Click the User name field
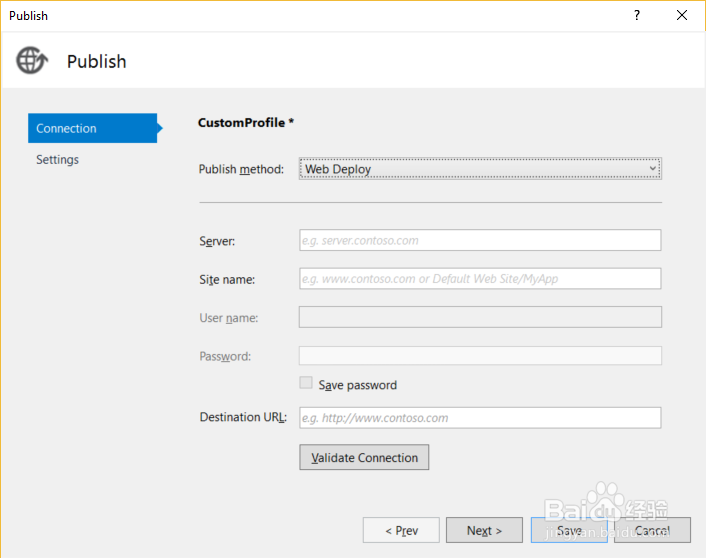The width and height of the screenshot is (710, 558). pyautogui.click(x=480, y=317)
